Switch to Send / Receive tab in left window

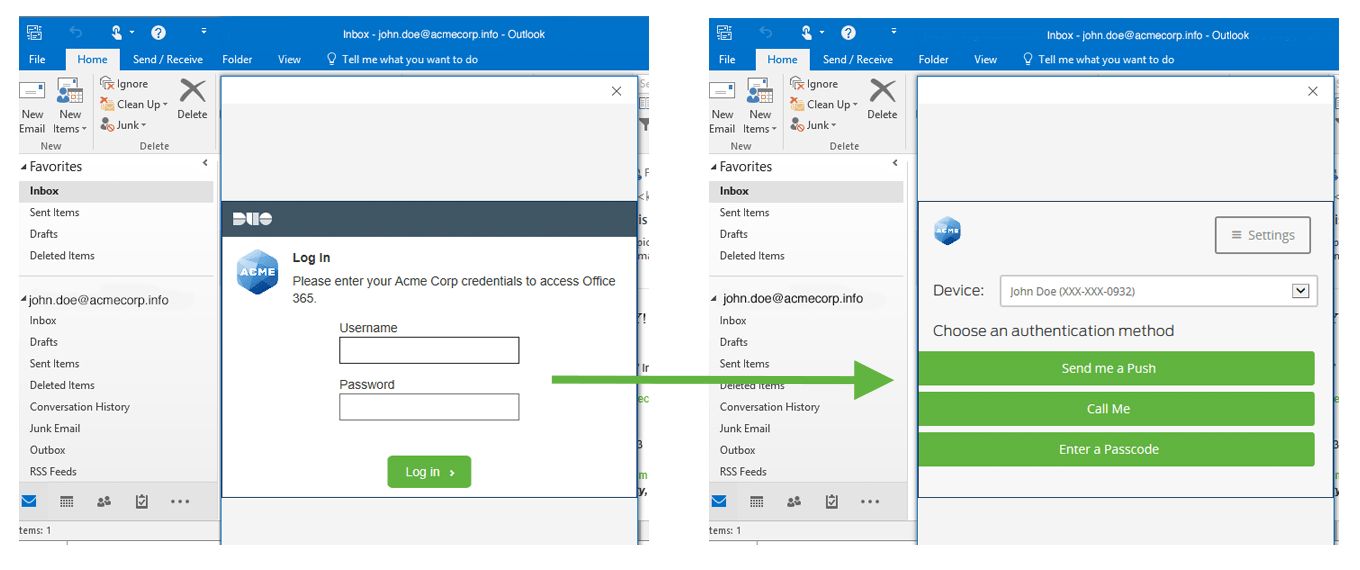(168, 59)
